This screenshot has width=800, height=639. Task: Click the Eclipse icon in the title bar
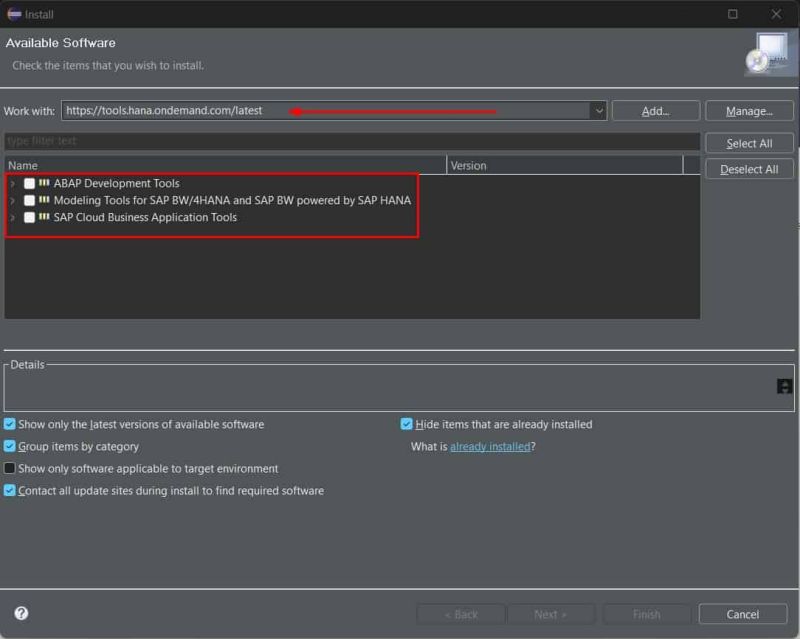click(x=14, y=14)
